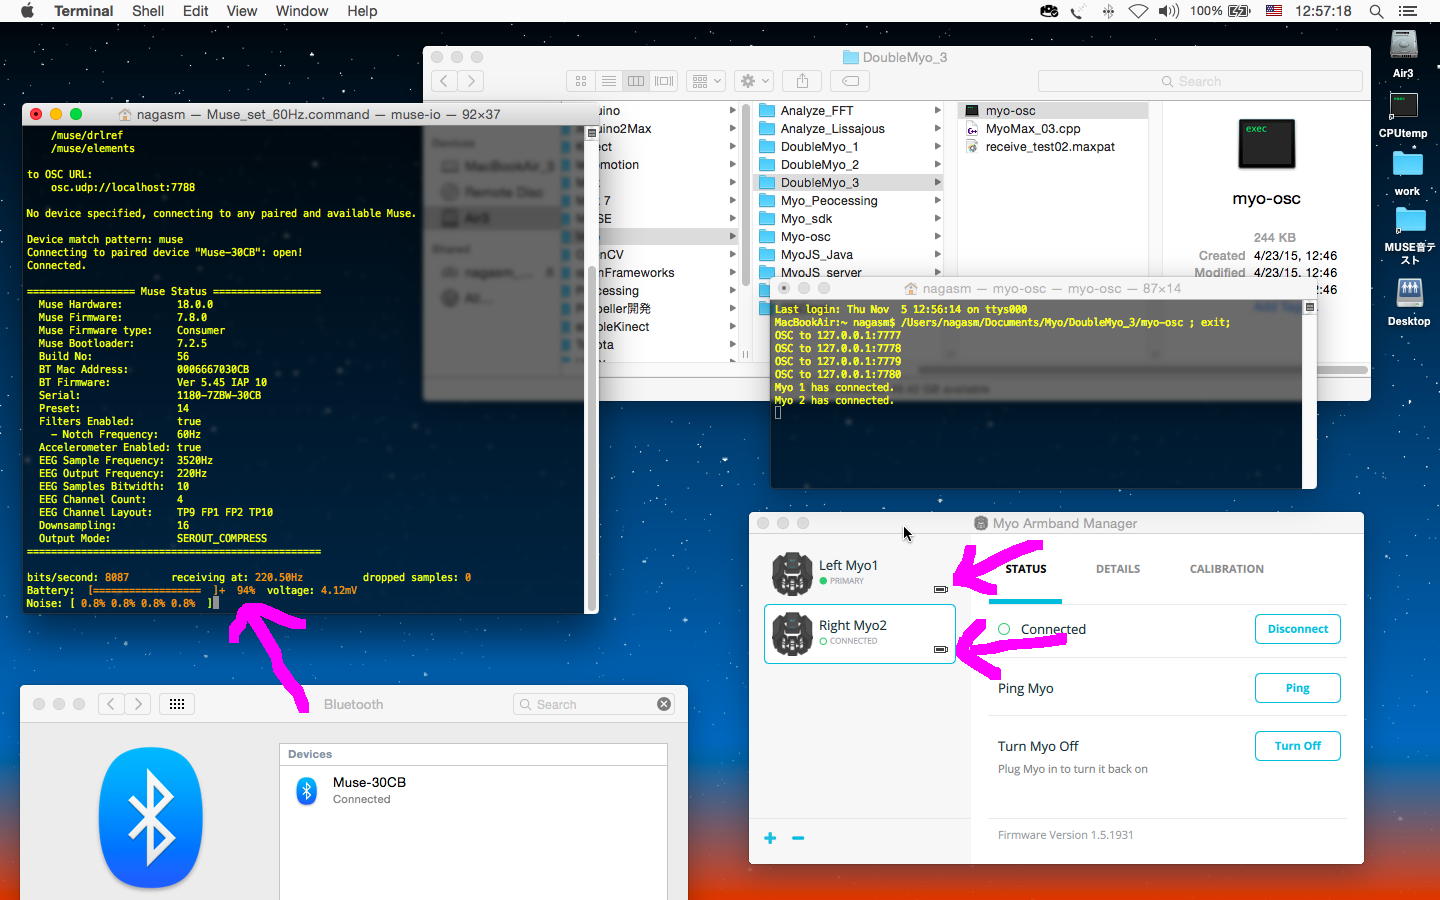
Task: Click the split pane icon in Muse terminal
Action: (x=591, y=132)
